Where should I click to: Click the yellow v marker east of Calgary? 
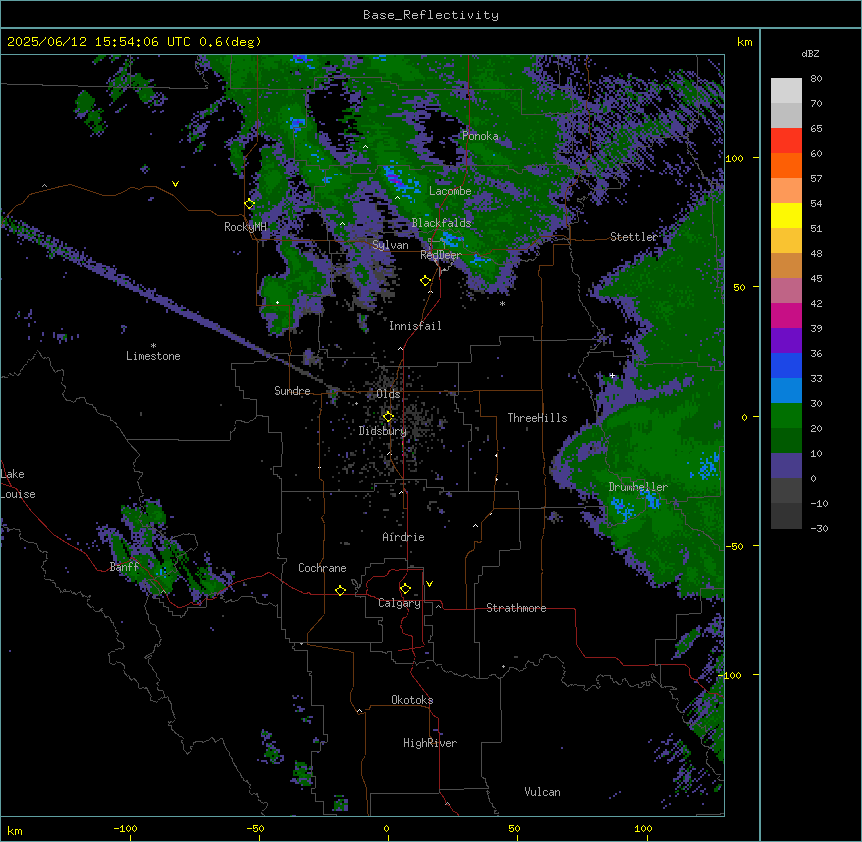(x=429, y=584)
